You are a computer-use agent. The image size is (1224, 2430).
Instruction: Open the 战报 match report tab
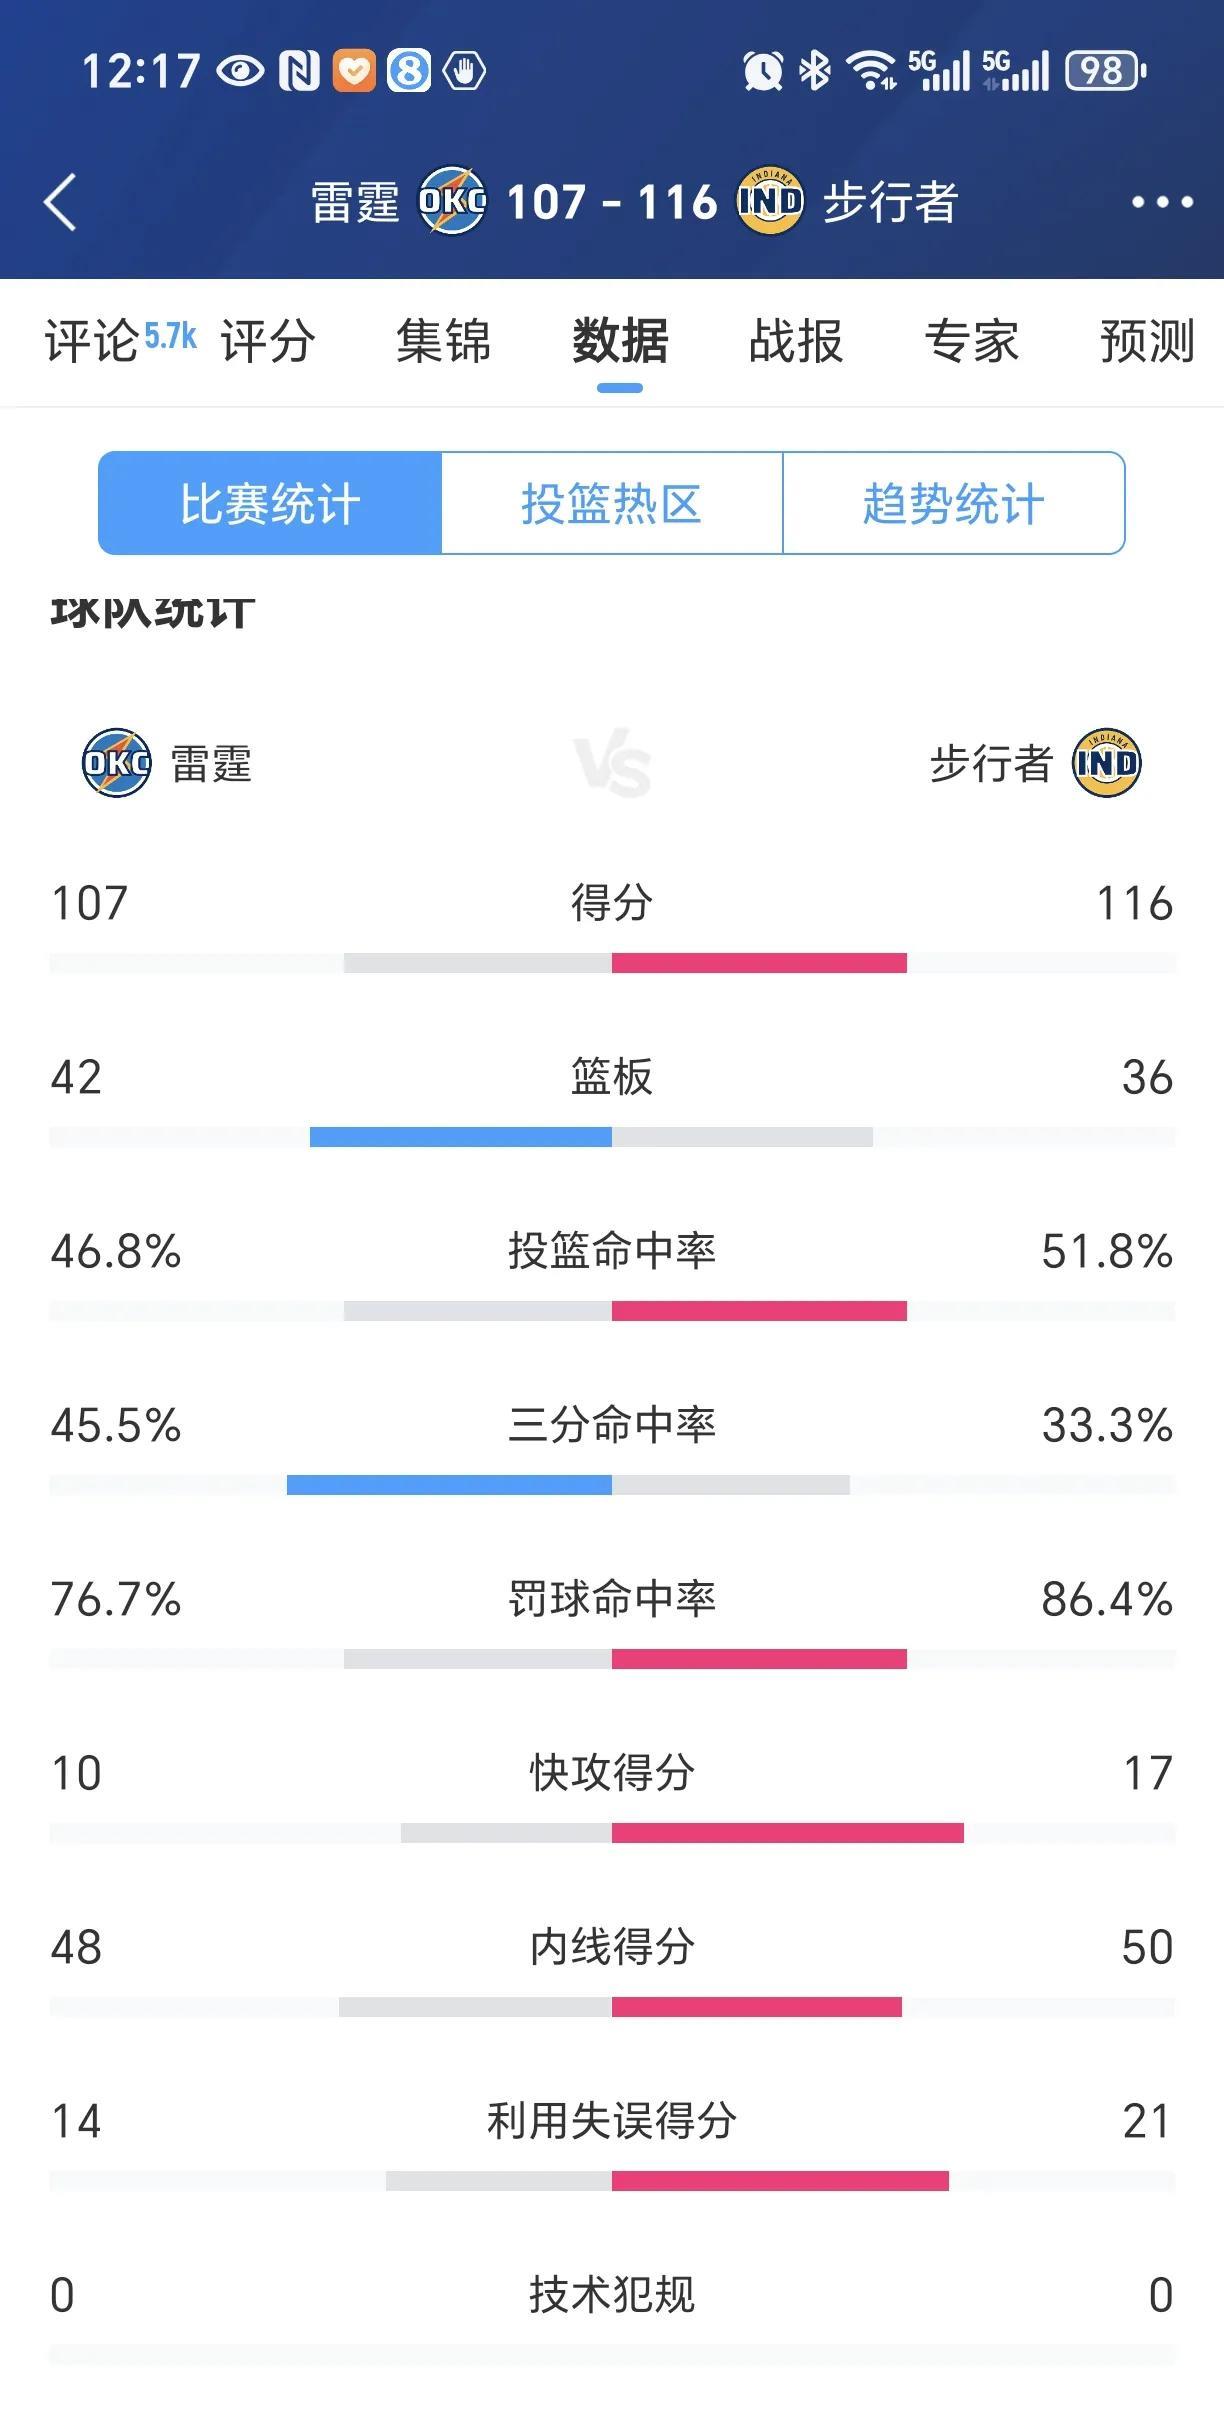point(796,342)
